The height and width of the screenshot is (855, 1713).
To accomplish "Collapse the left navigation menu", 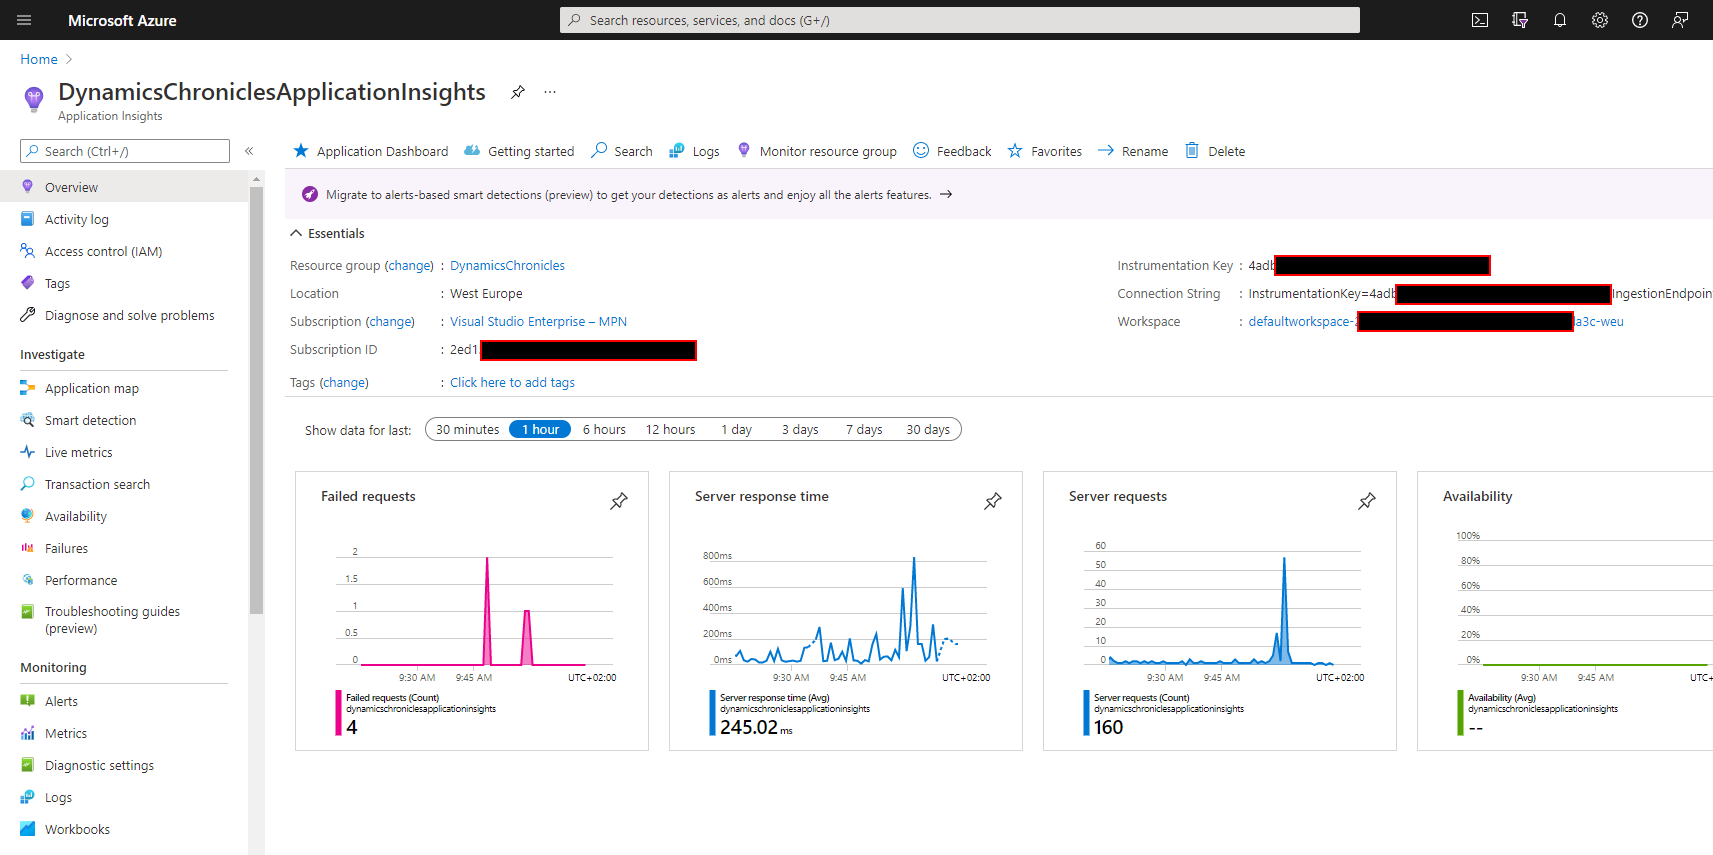I will tap(249, 151).
